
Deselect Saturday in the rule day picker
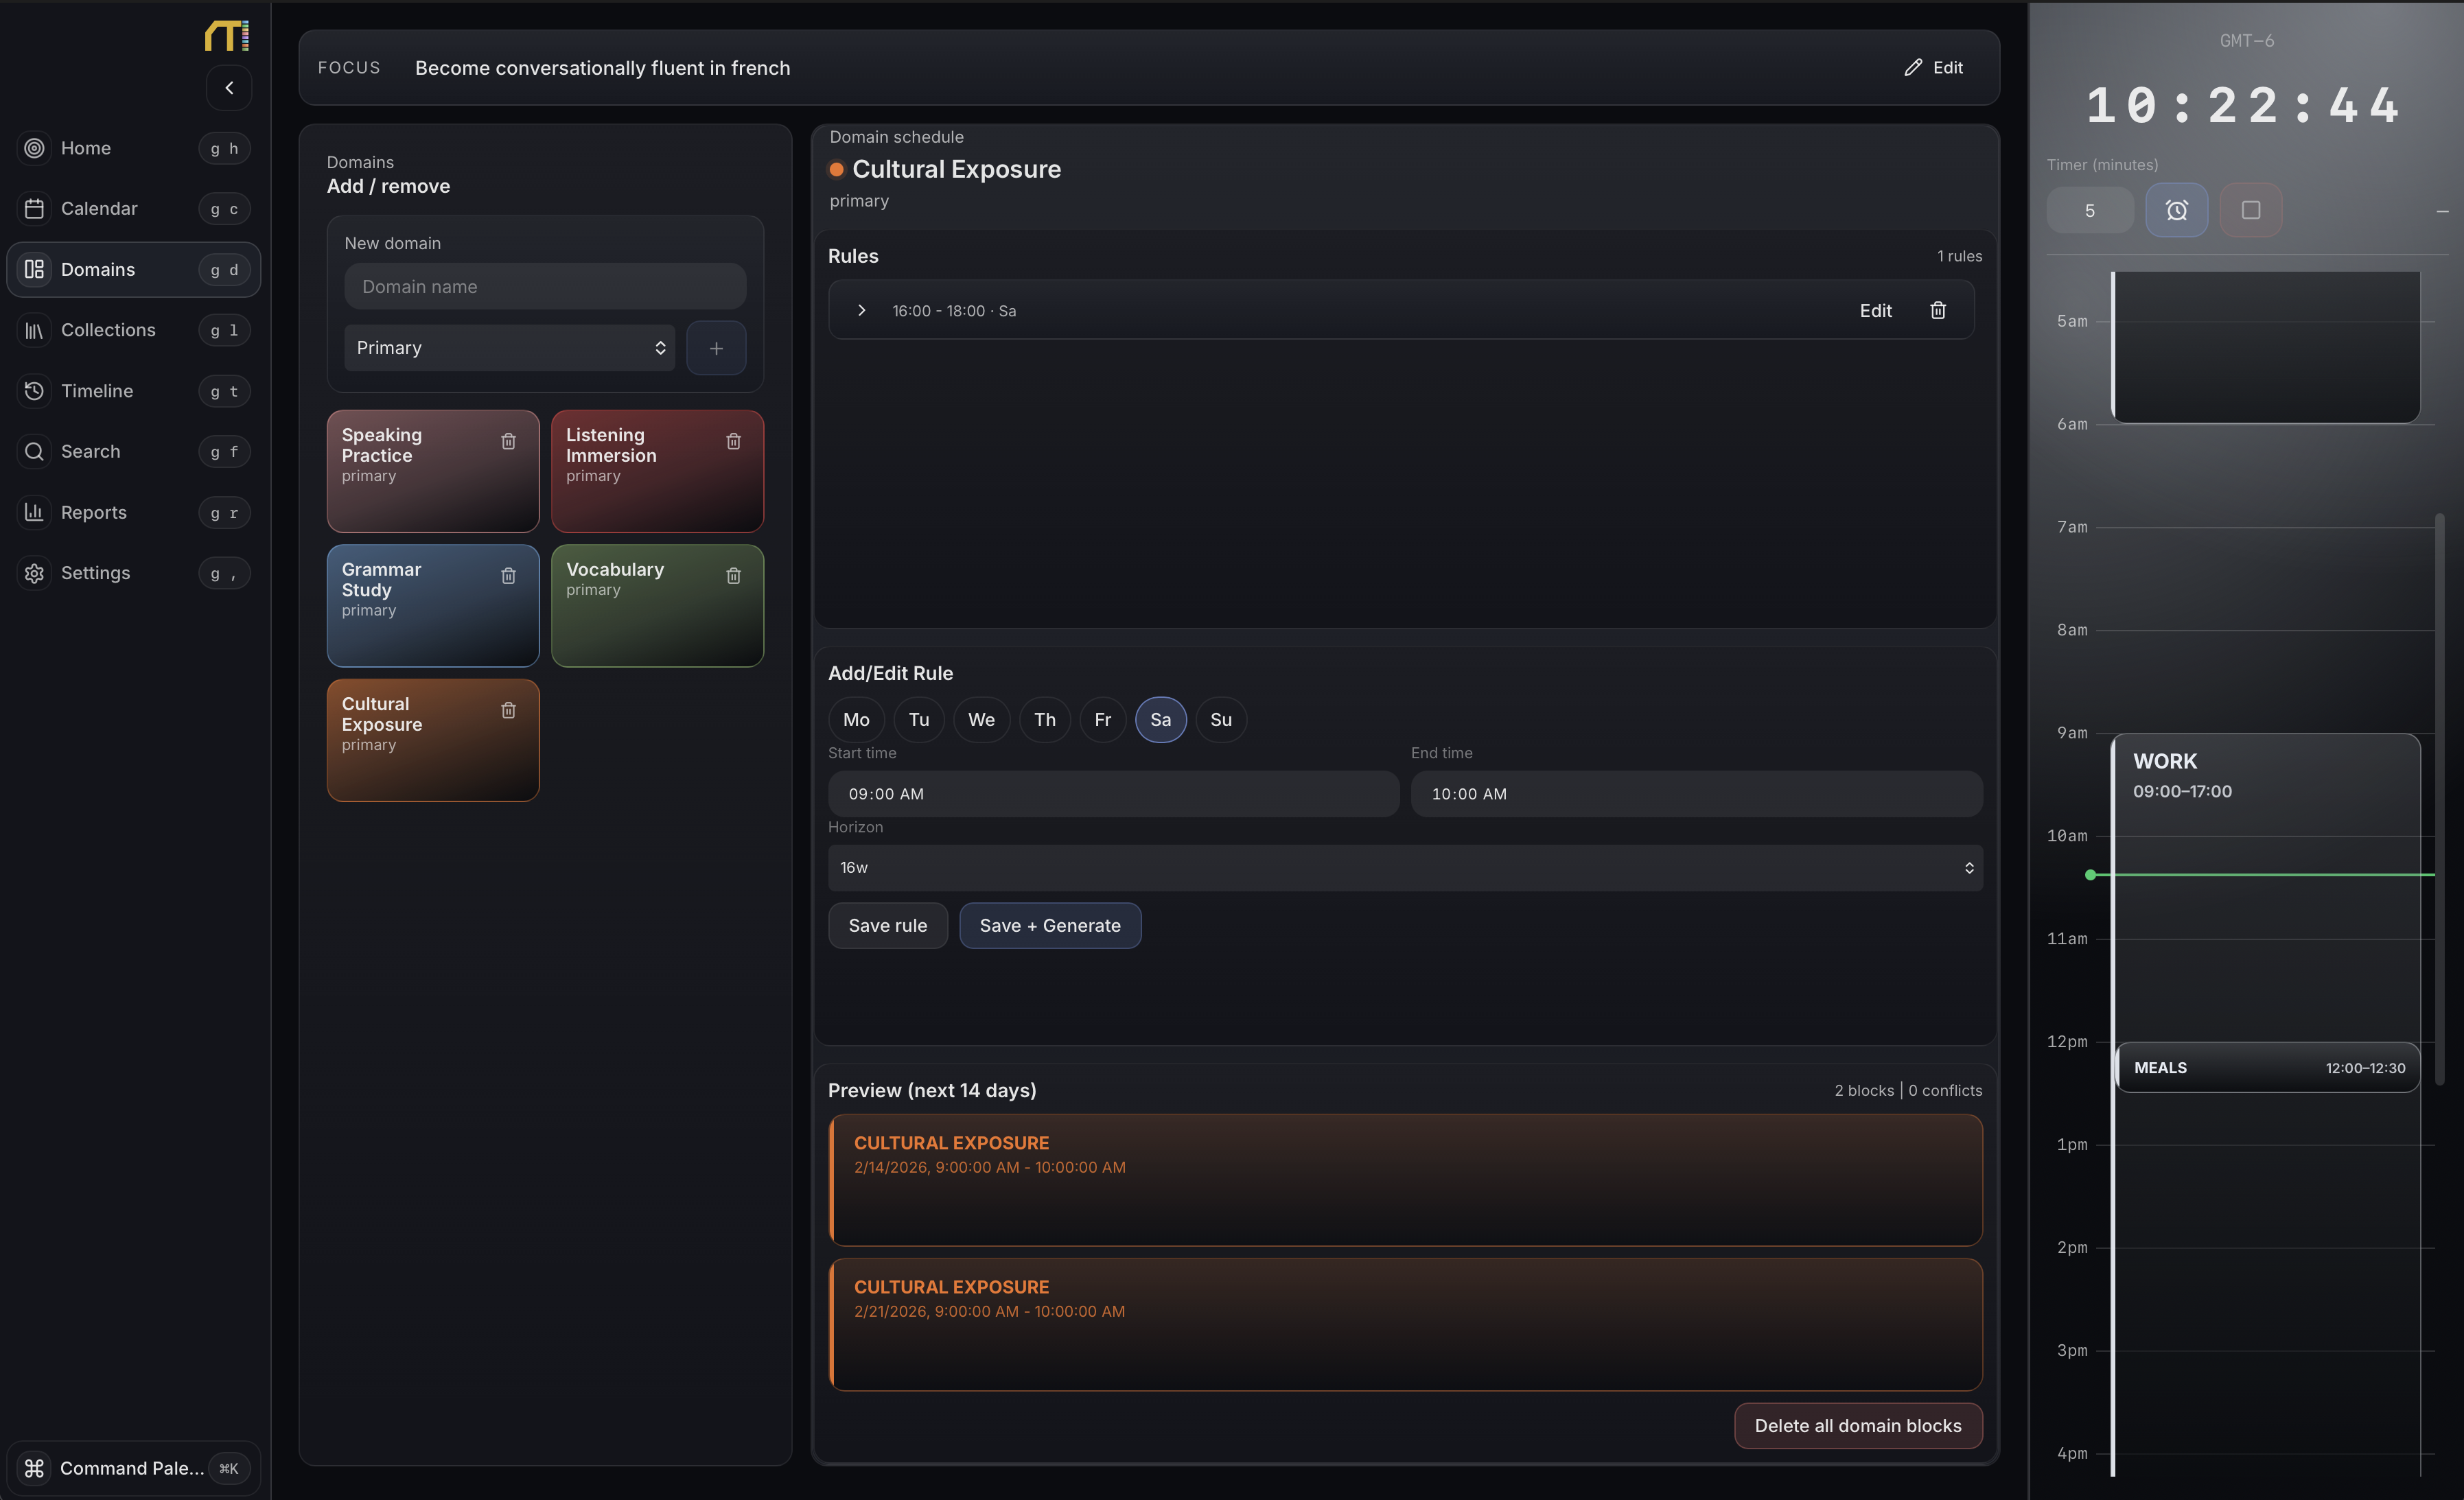pyautogui.click(x=1160, y=719)
